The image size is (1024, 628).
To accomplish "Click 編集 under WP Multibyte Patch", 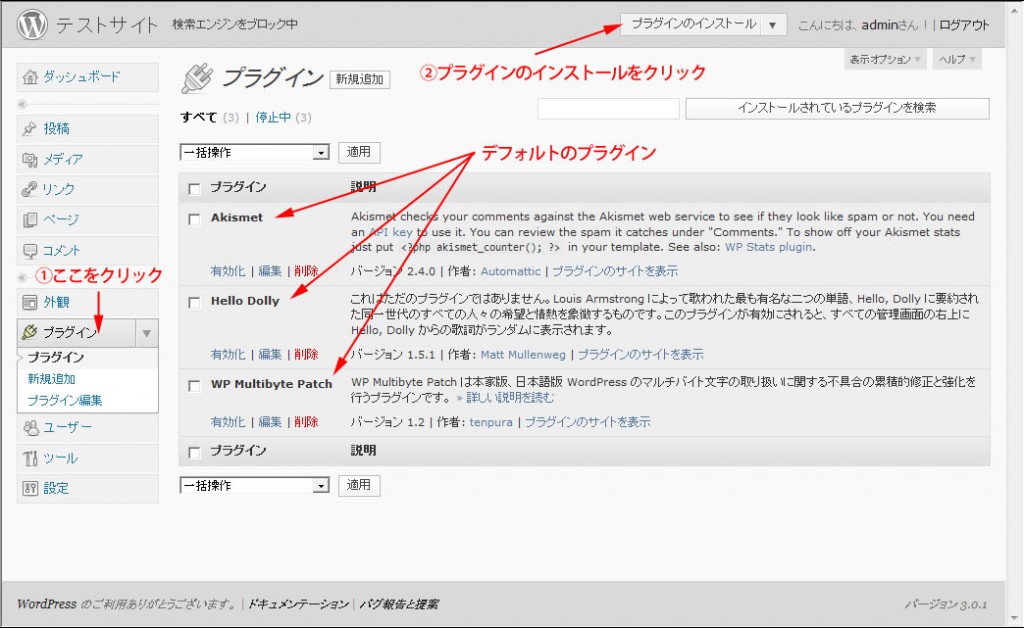I will pos(270,422).
